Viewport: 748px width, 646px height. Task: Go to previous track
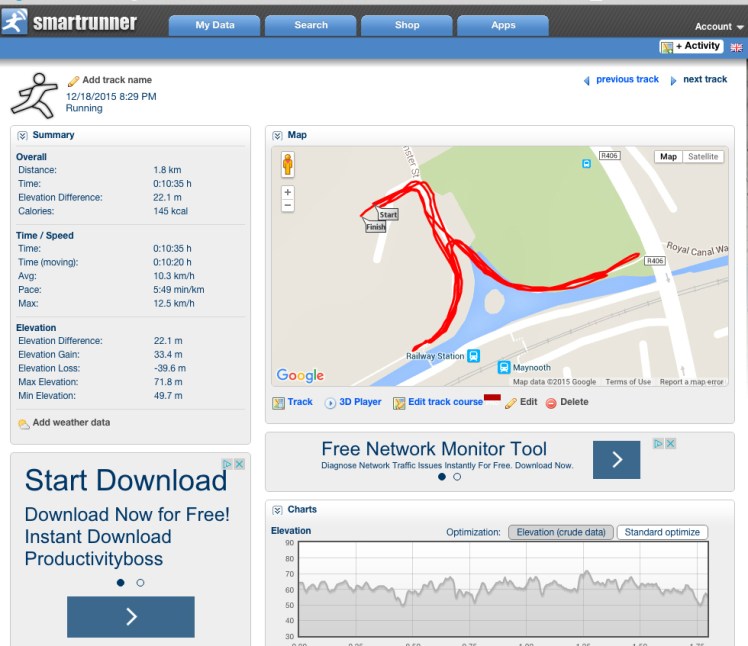tap(627, 79)
